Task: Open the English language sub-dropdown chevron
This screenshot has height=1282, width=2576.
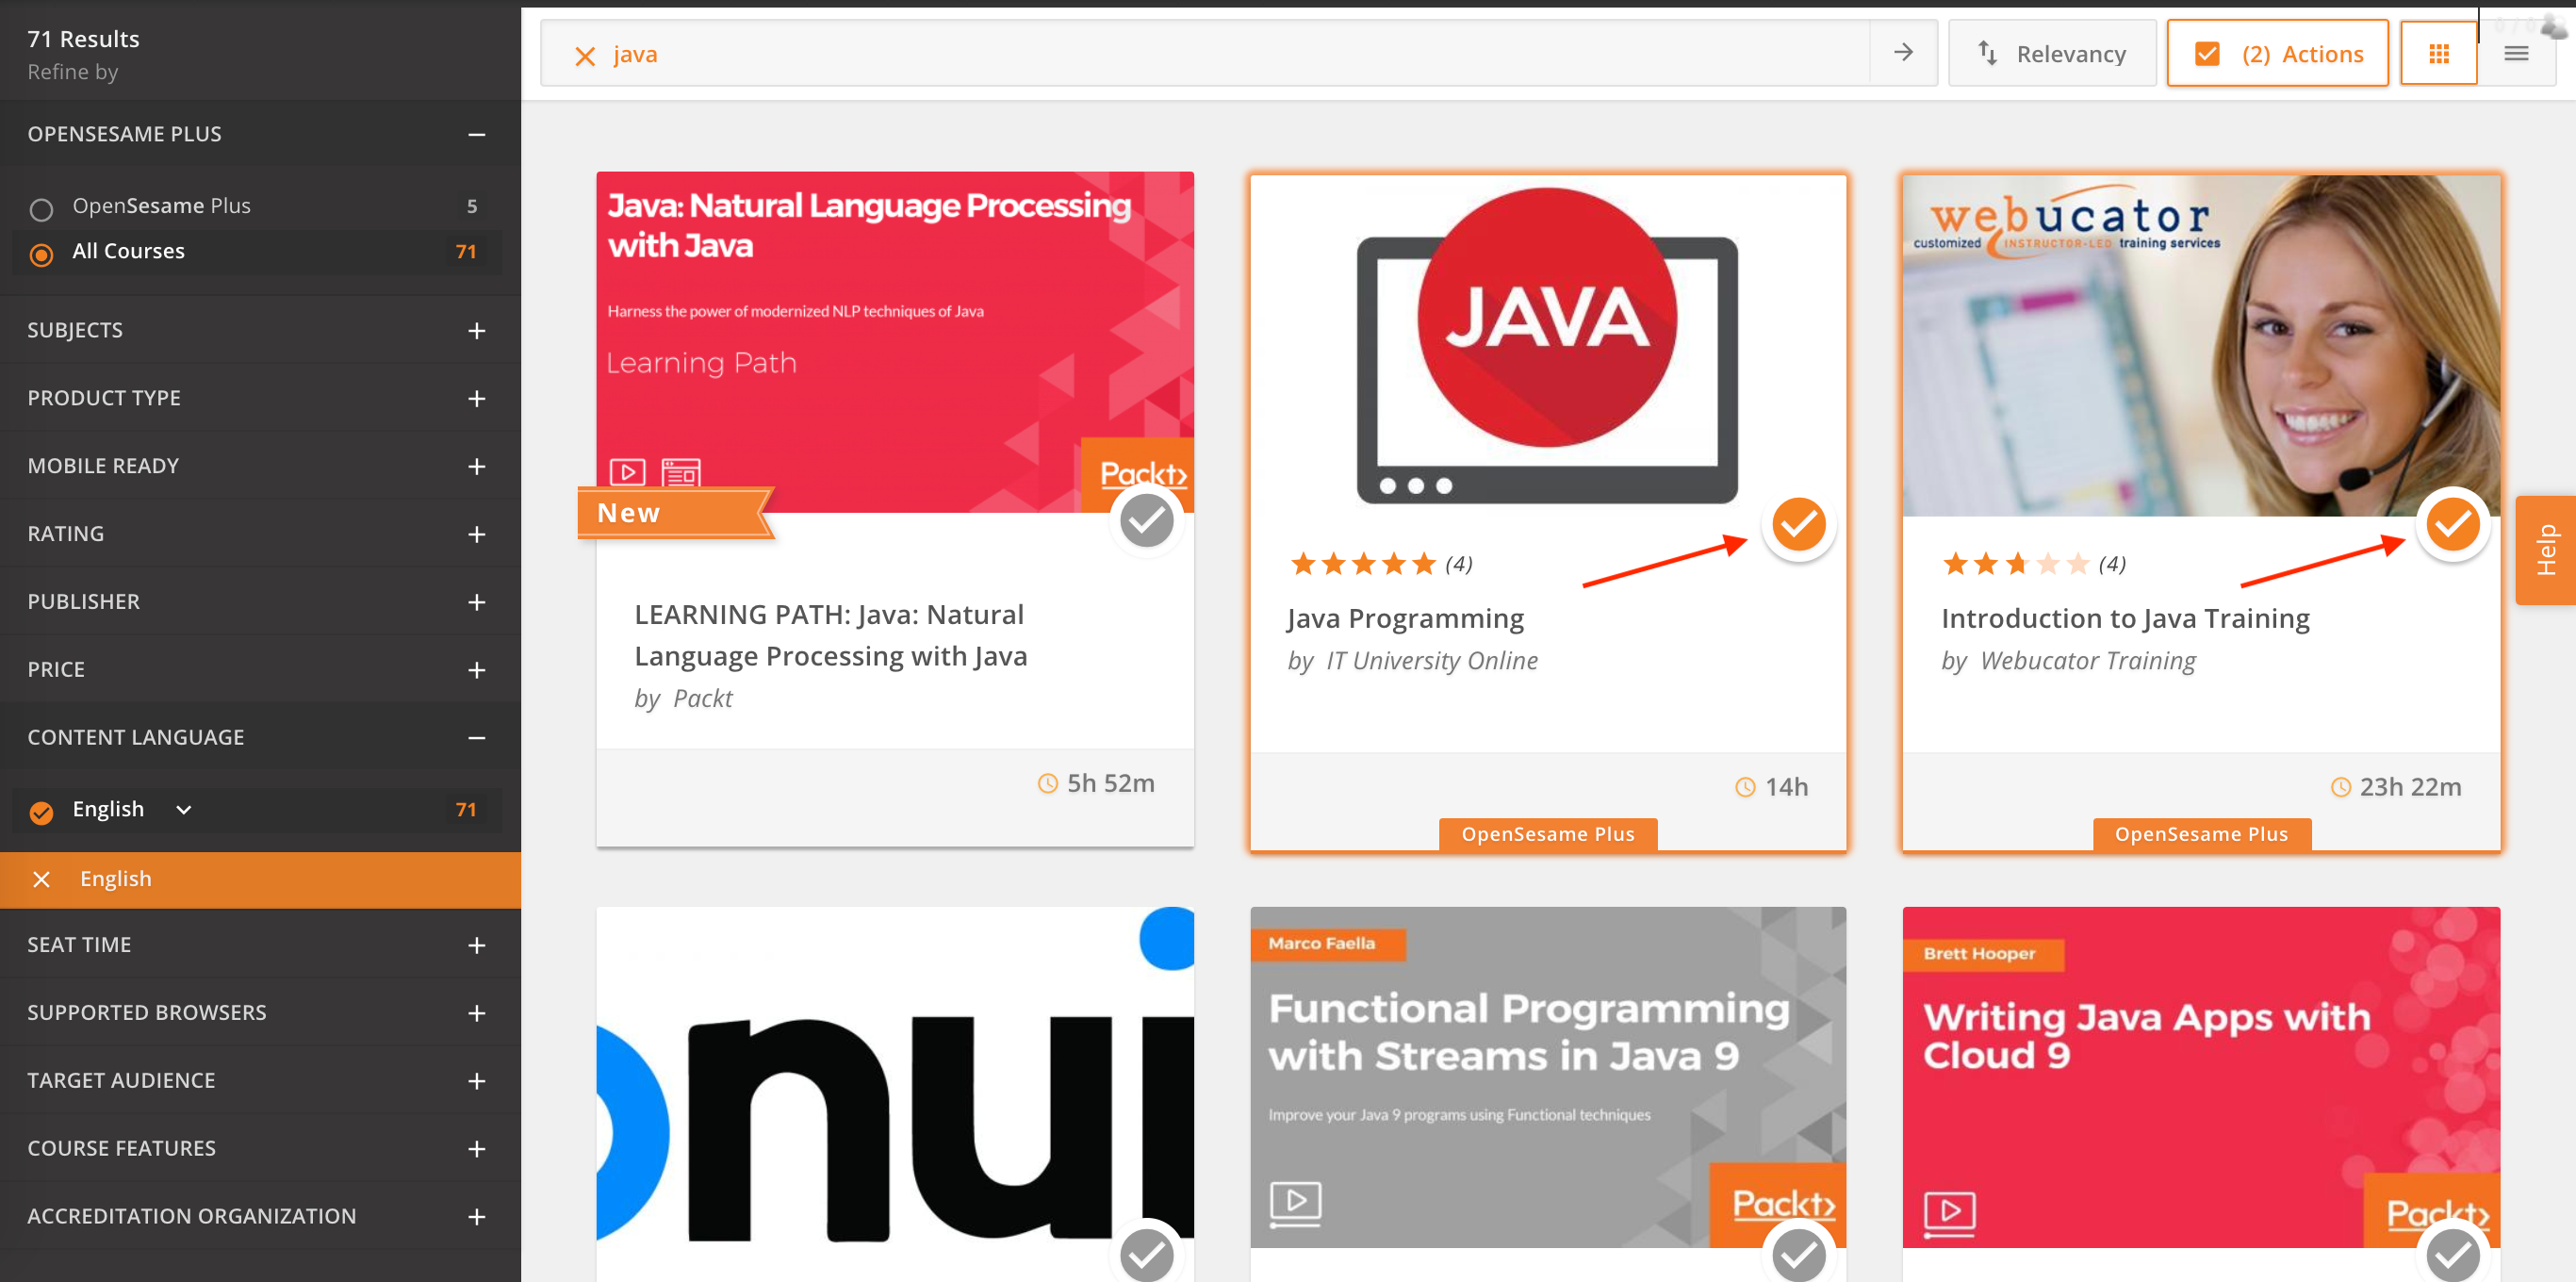Action: pos(184,810)
